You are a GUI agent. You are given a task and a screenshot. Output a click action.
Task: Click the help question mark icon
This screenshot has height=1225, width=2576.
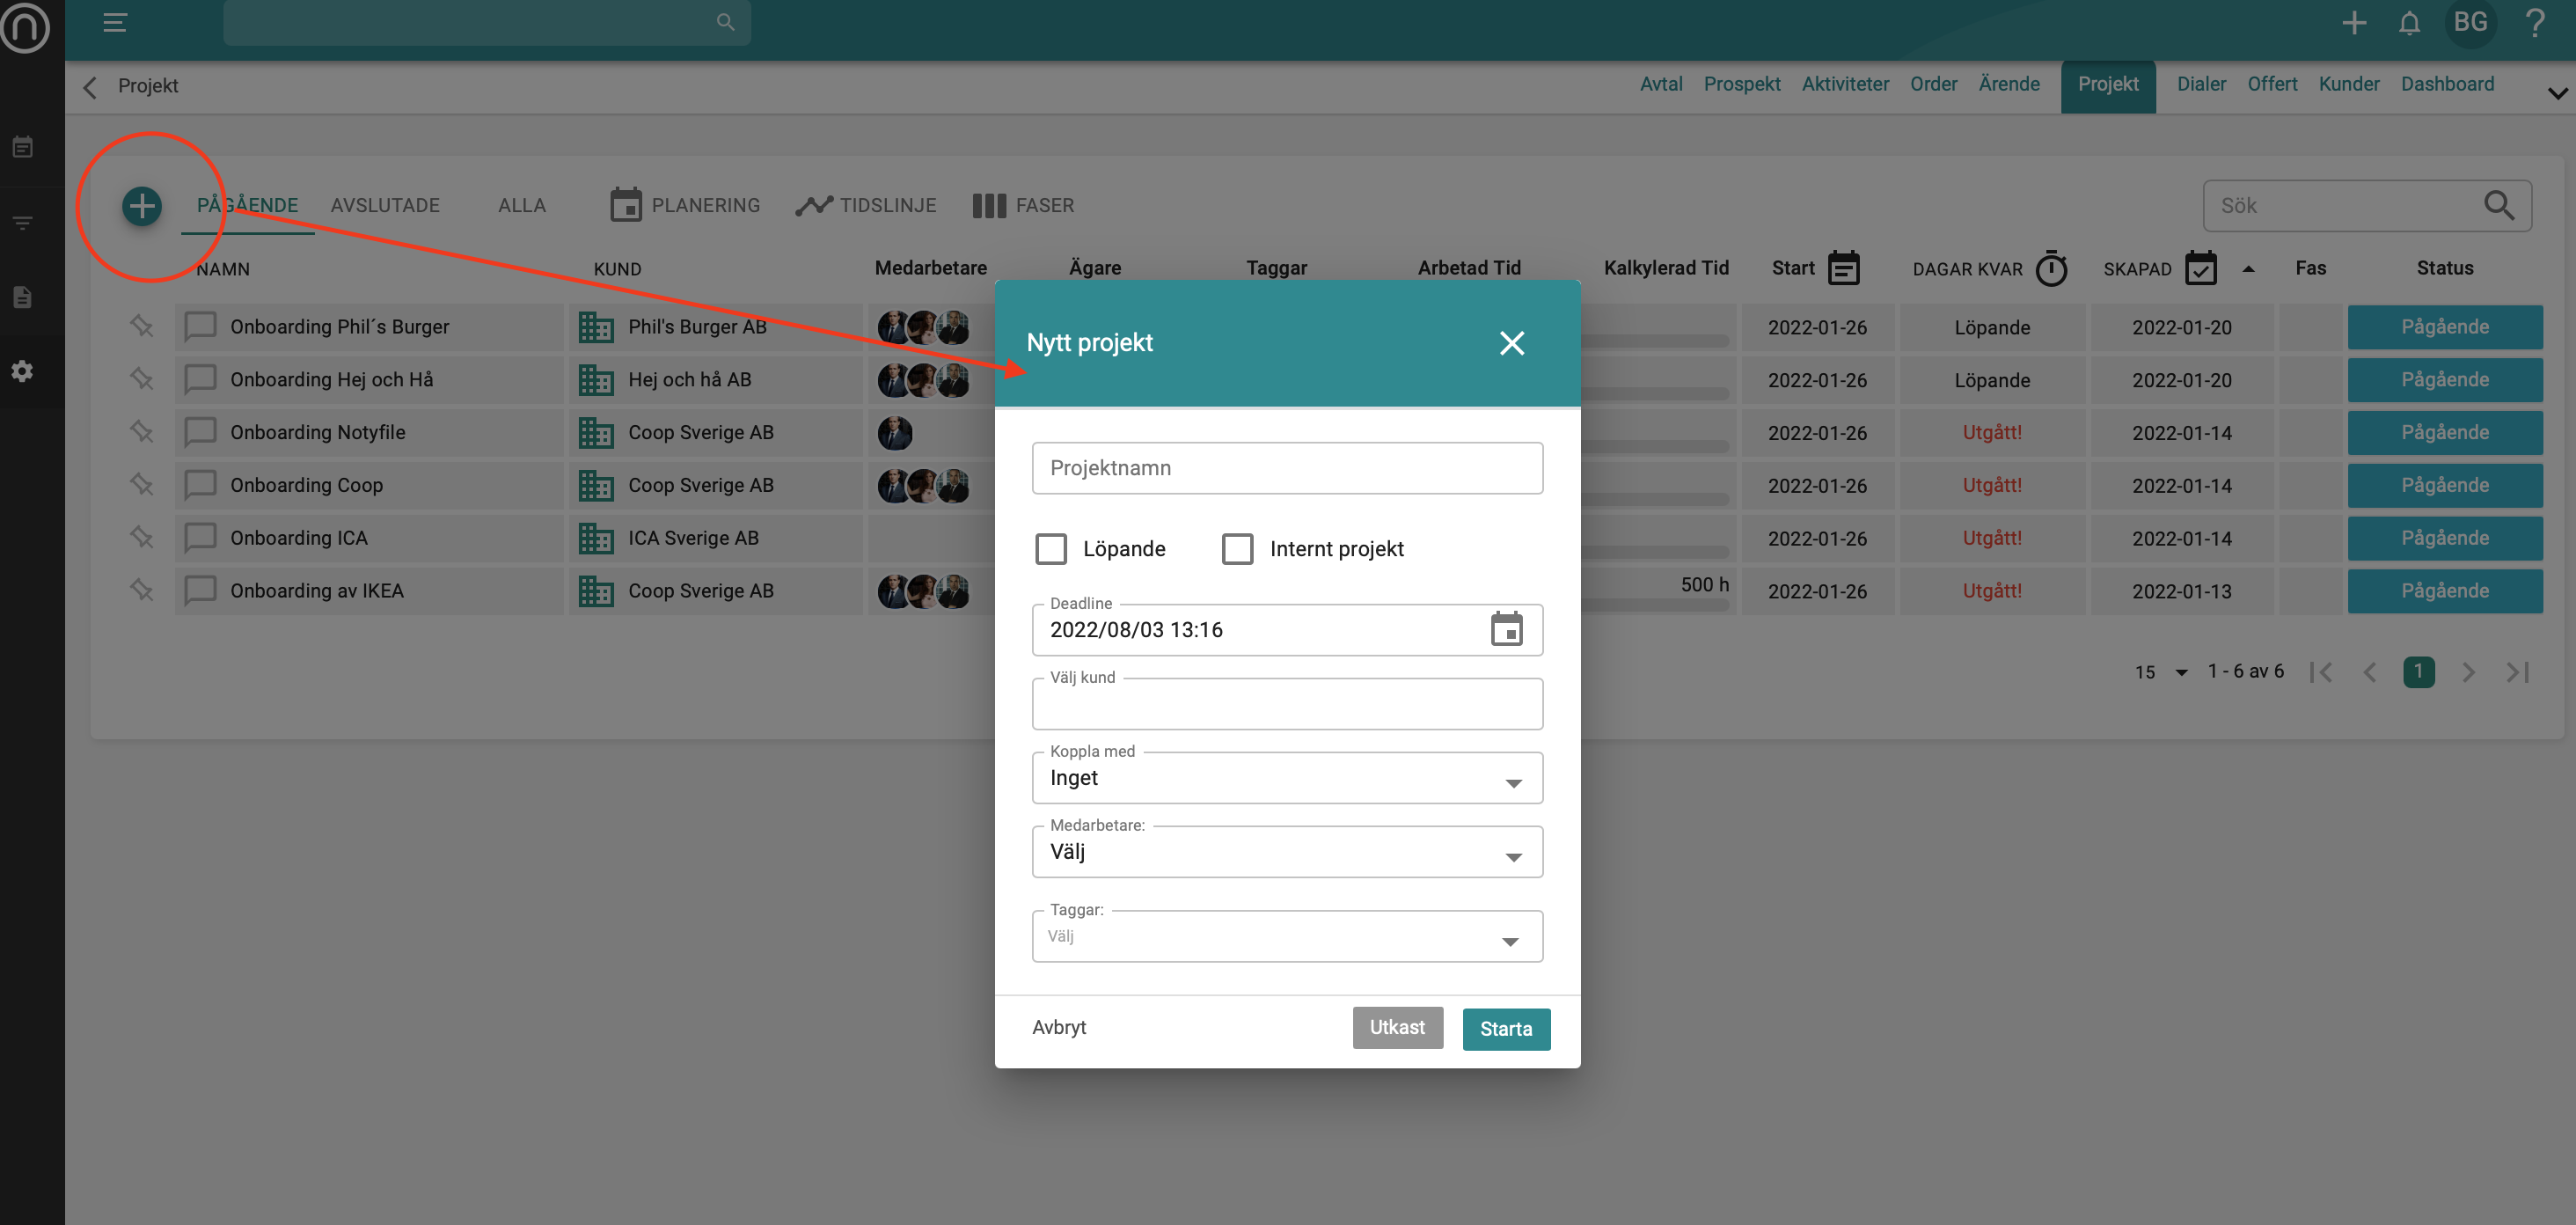click(2534, 22)
